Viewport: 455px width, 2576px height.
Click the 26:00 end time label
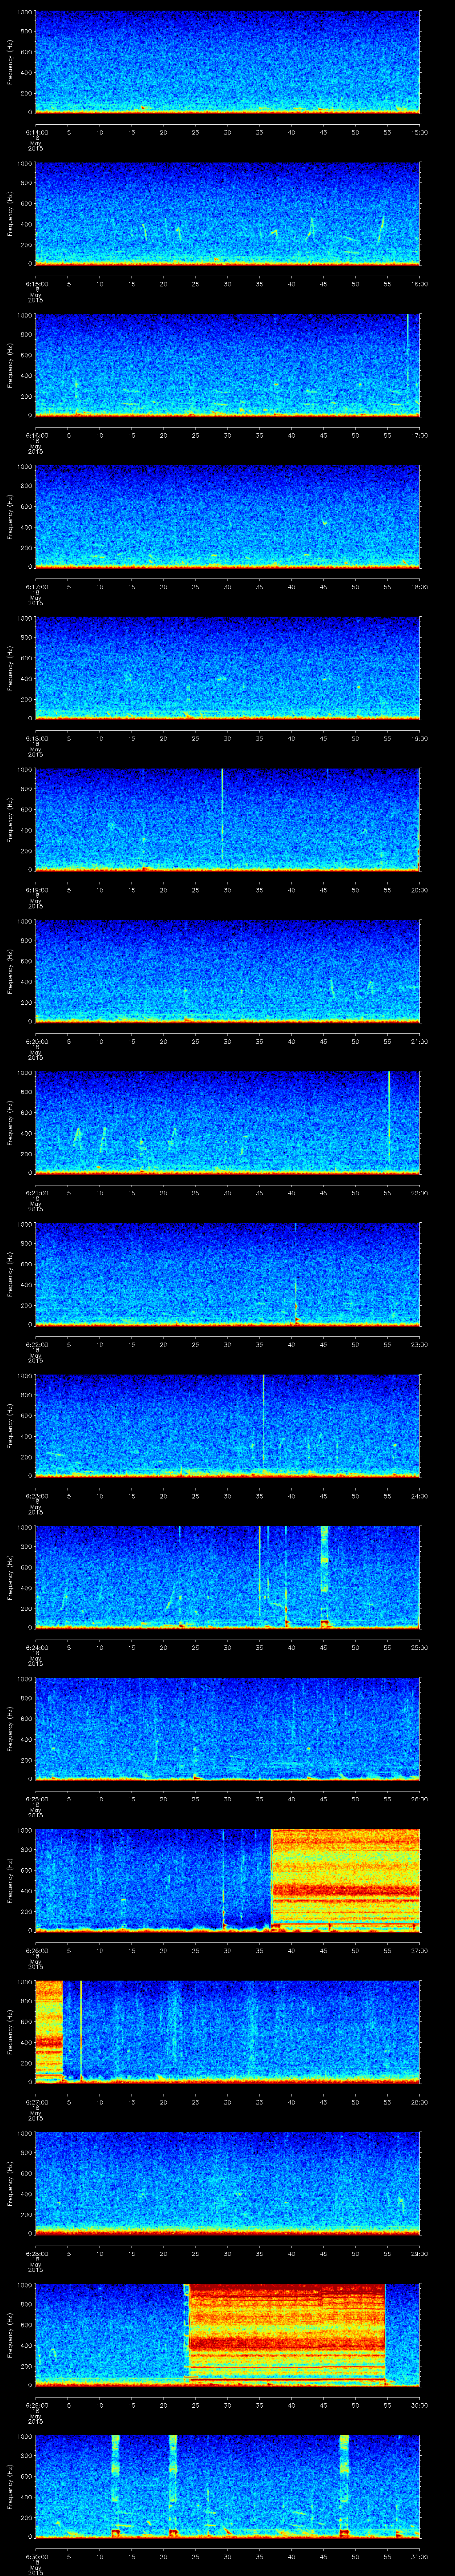tap(420, 1799)
